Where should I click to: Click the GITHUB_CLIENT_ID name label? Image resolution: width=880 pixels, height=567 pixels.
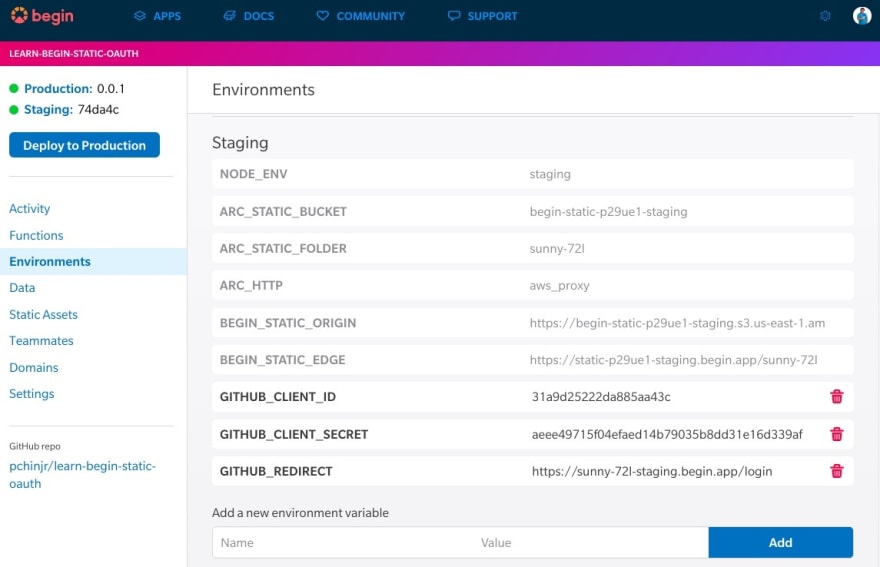pos(277,396)
